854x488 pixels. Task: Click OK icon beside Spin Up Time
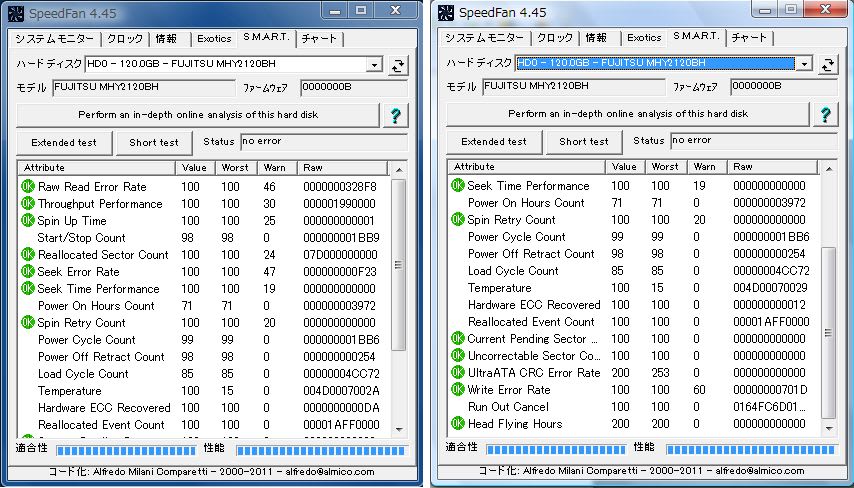click(28, 221)
